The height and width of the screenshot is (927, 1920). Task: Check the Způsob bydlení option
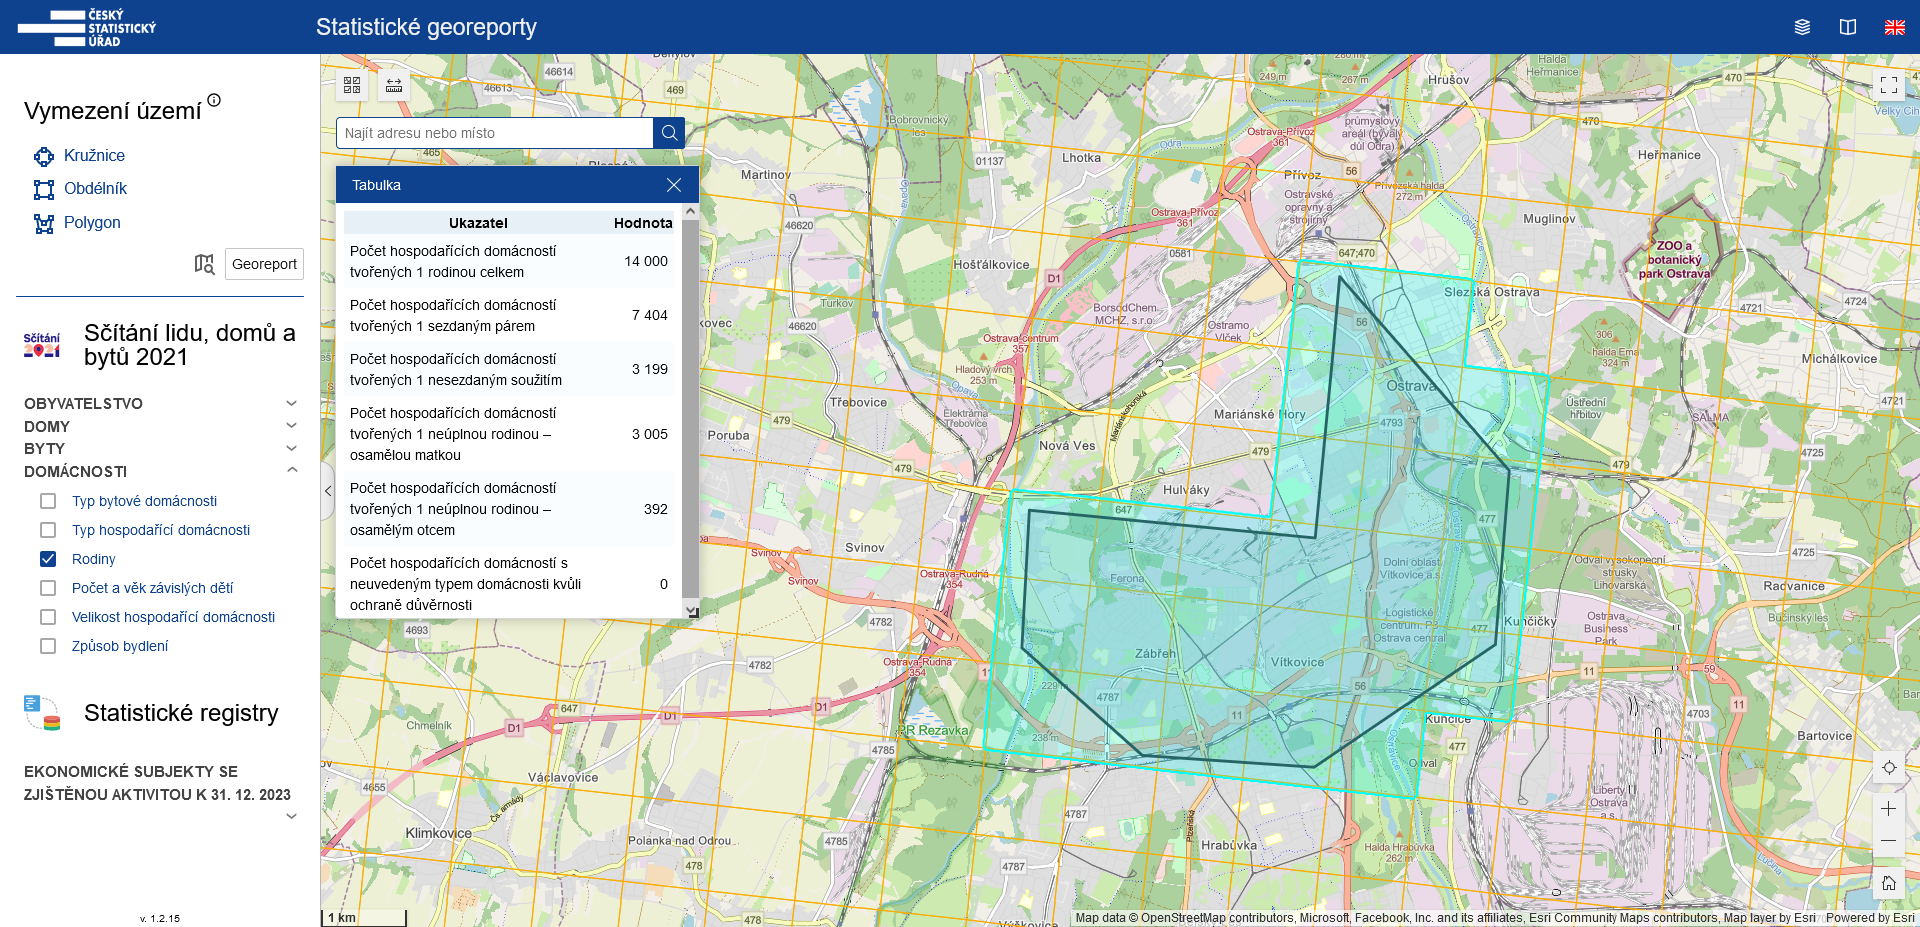[48, 646]
